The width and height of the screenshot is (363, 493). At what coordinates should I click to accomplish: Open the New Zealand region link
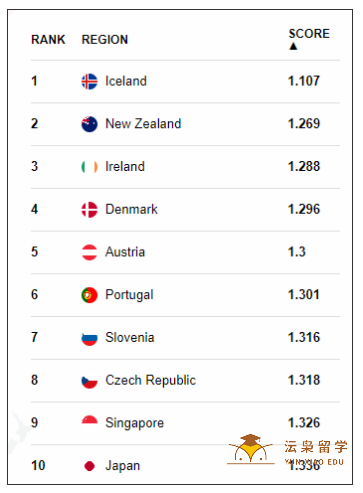click(143, 124)
